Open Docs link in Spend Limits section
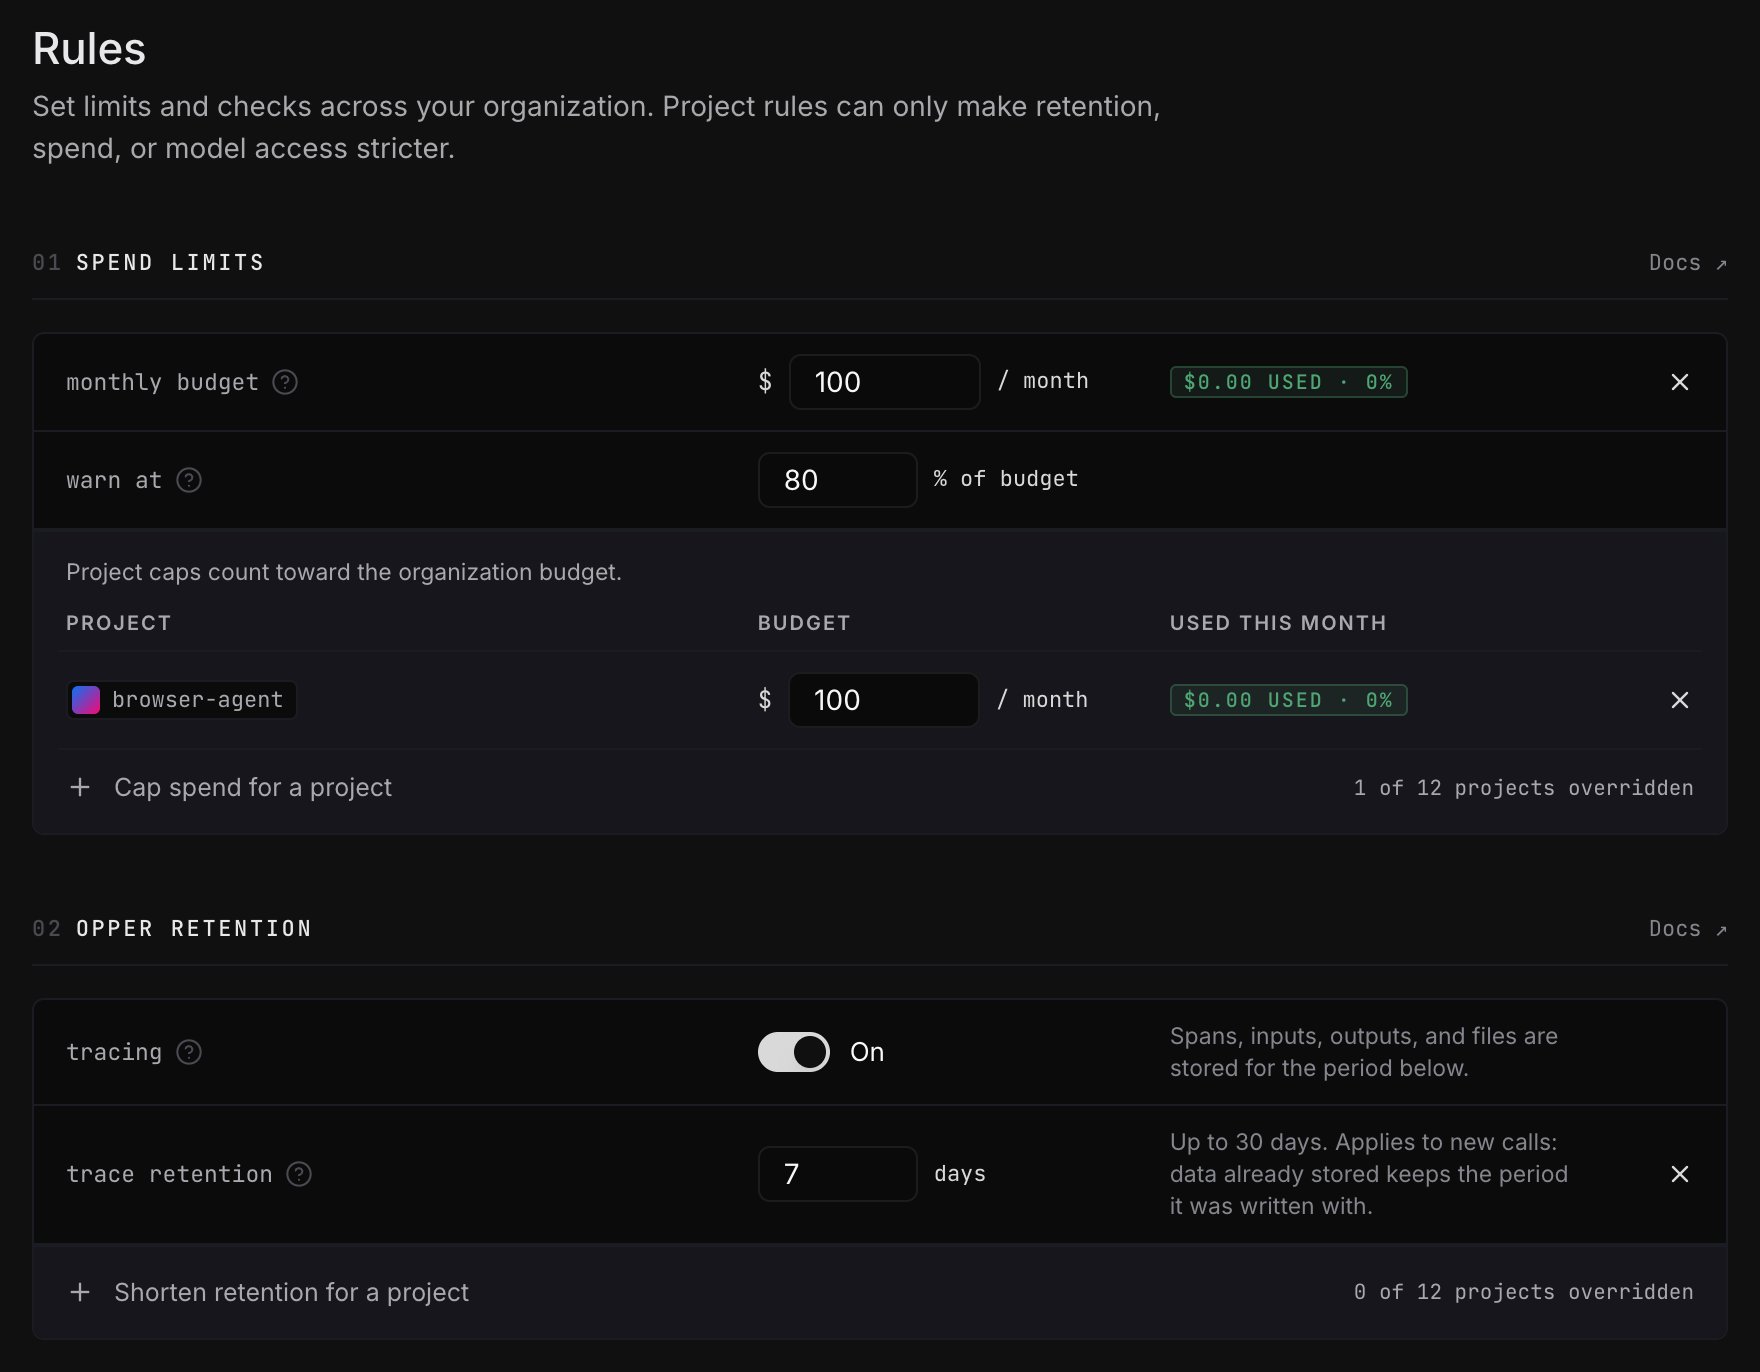Viewport: 1760px width, 1372px height. click(x=1688, y=263)
